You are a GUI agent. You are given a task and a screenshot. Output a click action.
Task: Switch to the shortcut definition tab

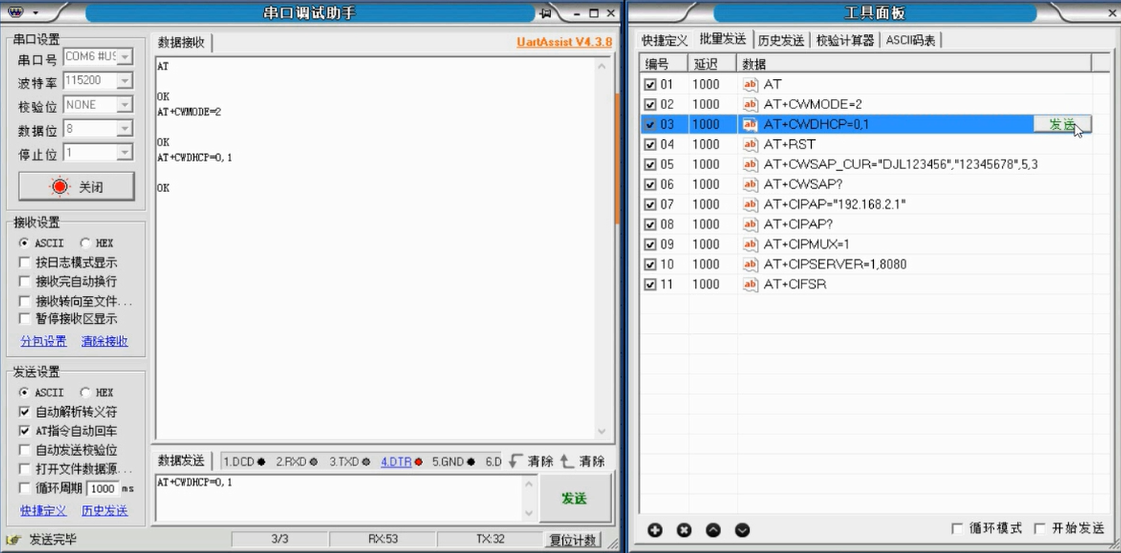click(664, 40)
